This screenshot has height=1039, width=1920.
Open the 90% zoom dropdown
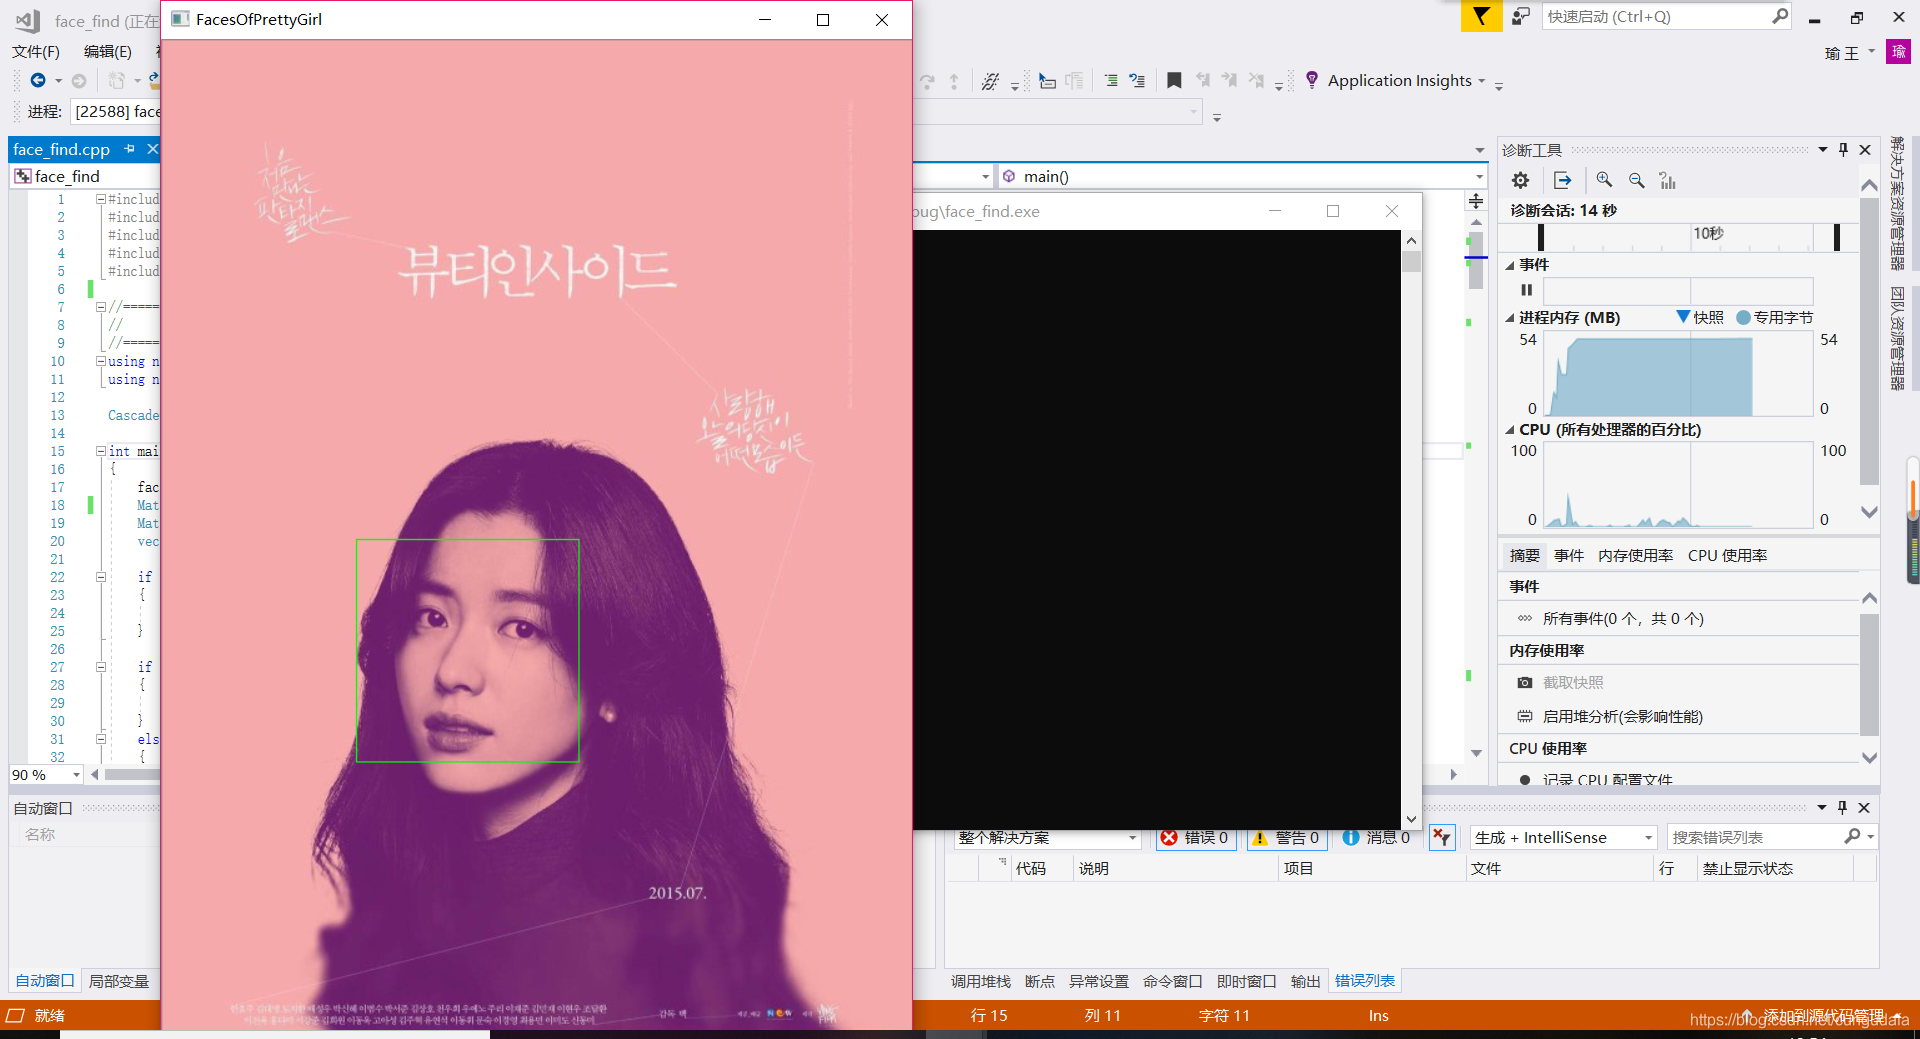pyautogui.click(x=76, y=775)
